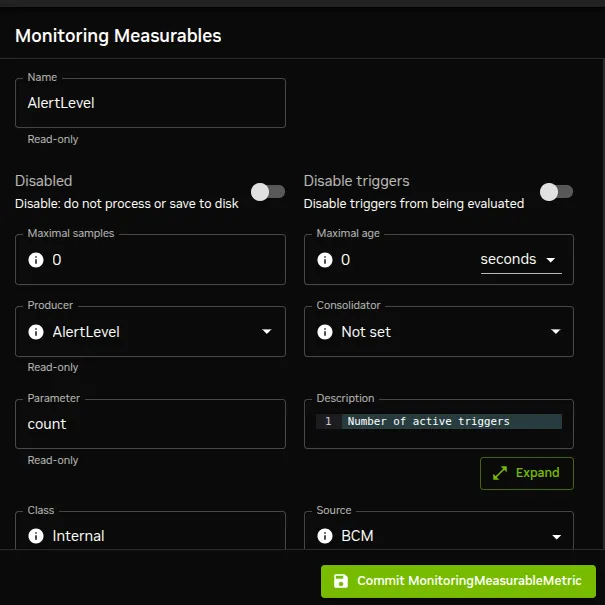The width and height of the screenshot is (605, 605).
Task: Open the Producer dropdown arrow
Action: pos(267,331)
